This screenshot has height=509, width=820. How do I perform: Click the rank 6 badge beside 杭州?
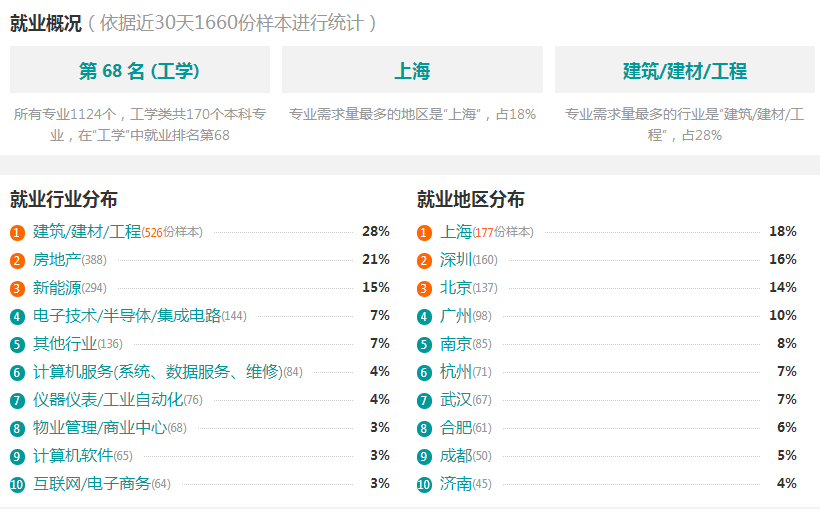tap(424, 372)
